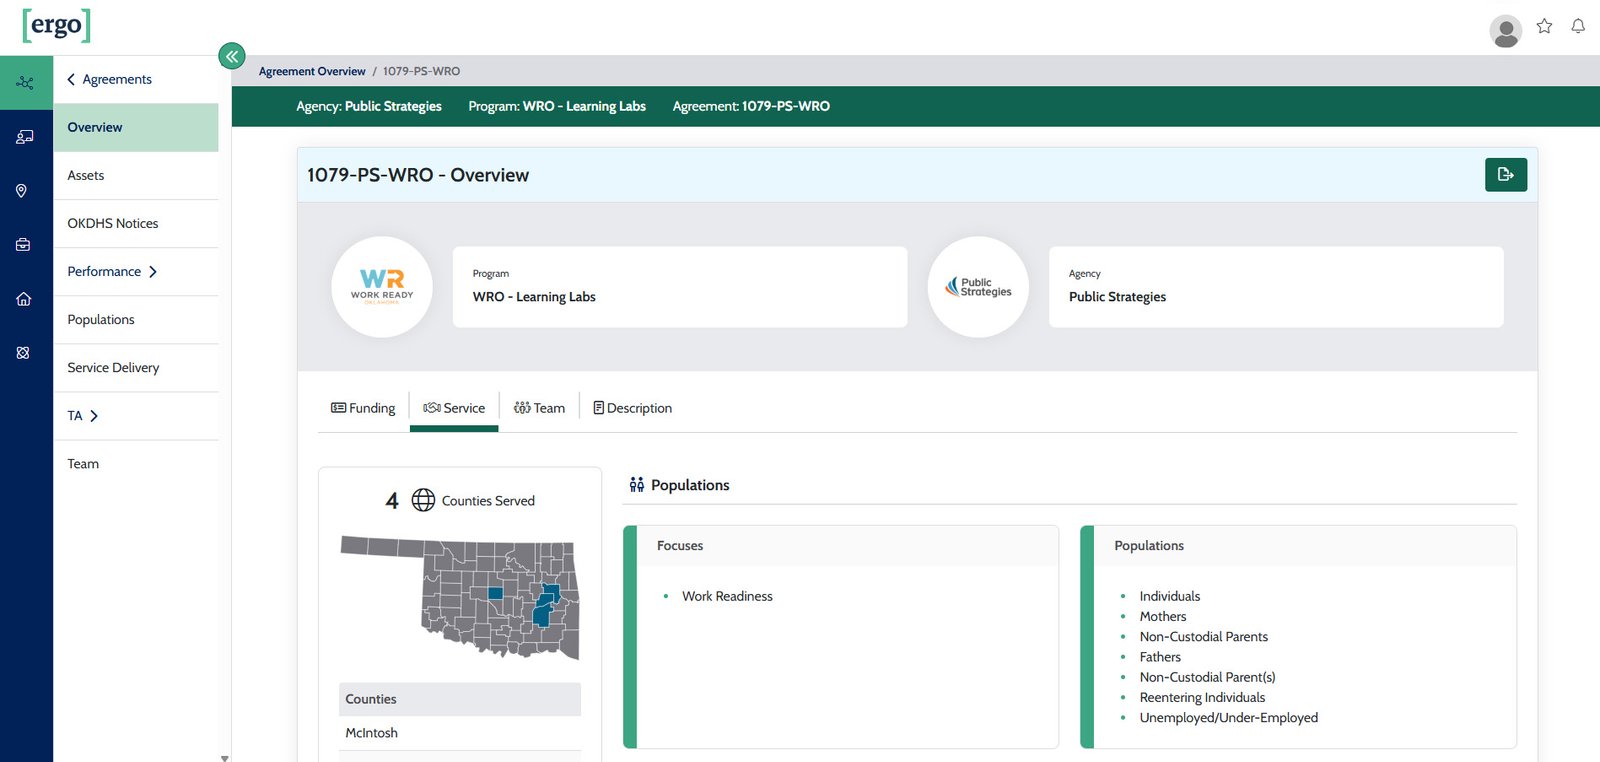Open the presentation board rail icon

[25, 137]
